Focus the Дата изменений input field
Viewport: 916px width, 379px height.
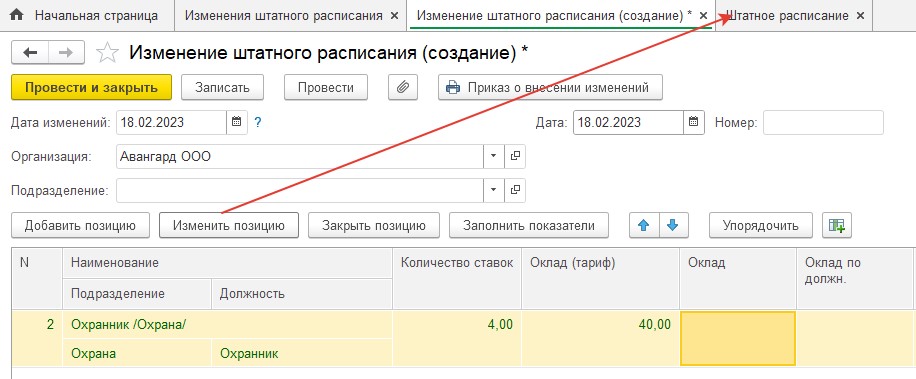click(x=171, y=123)
